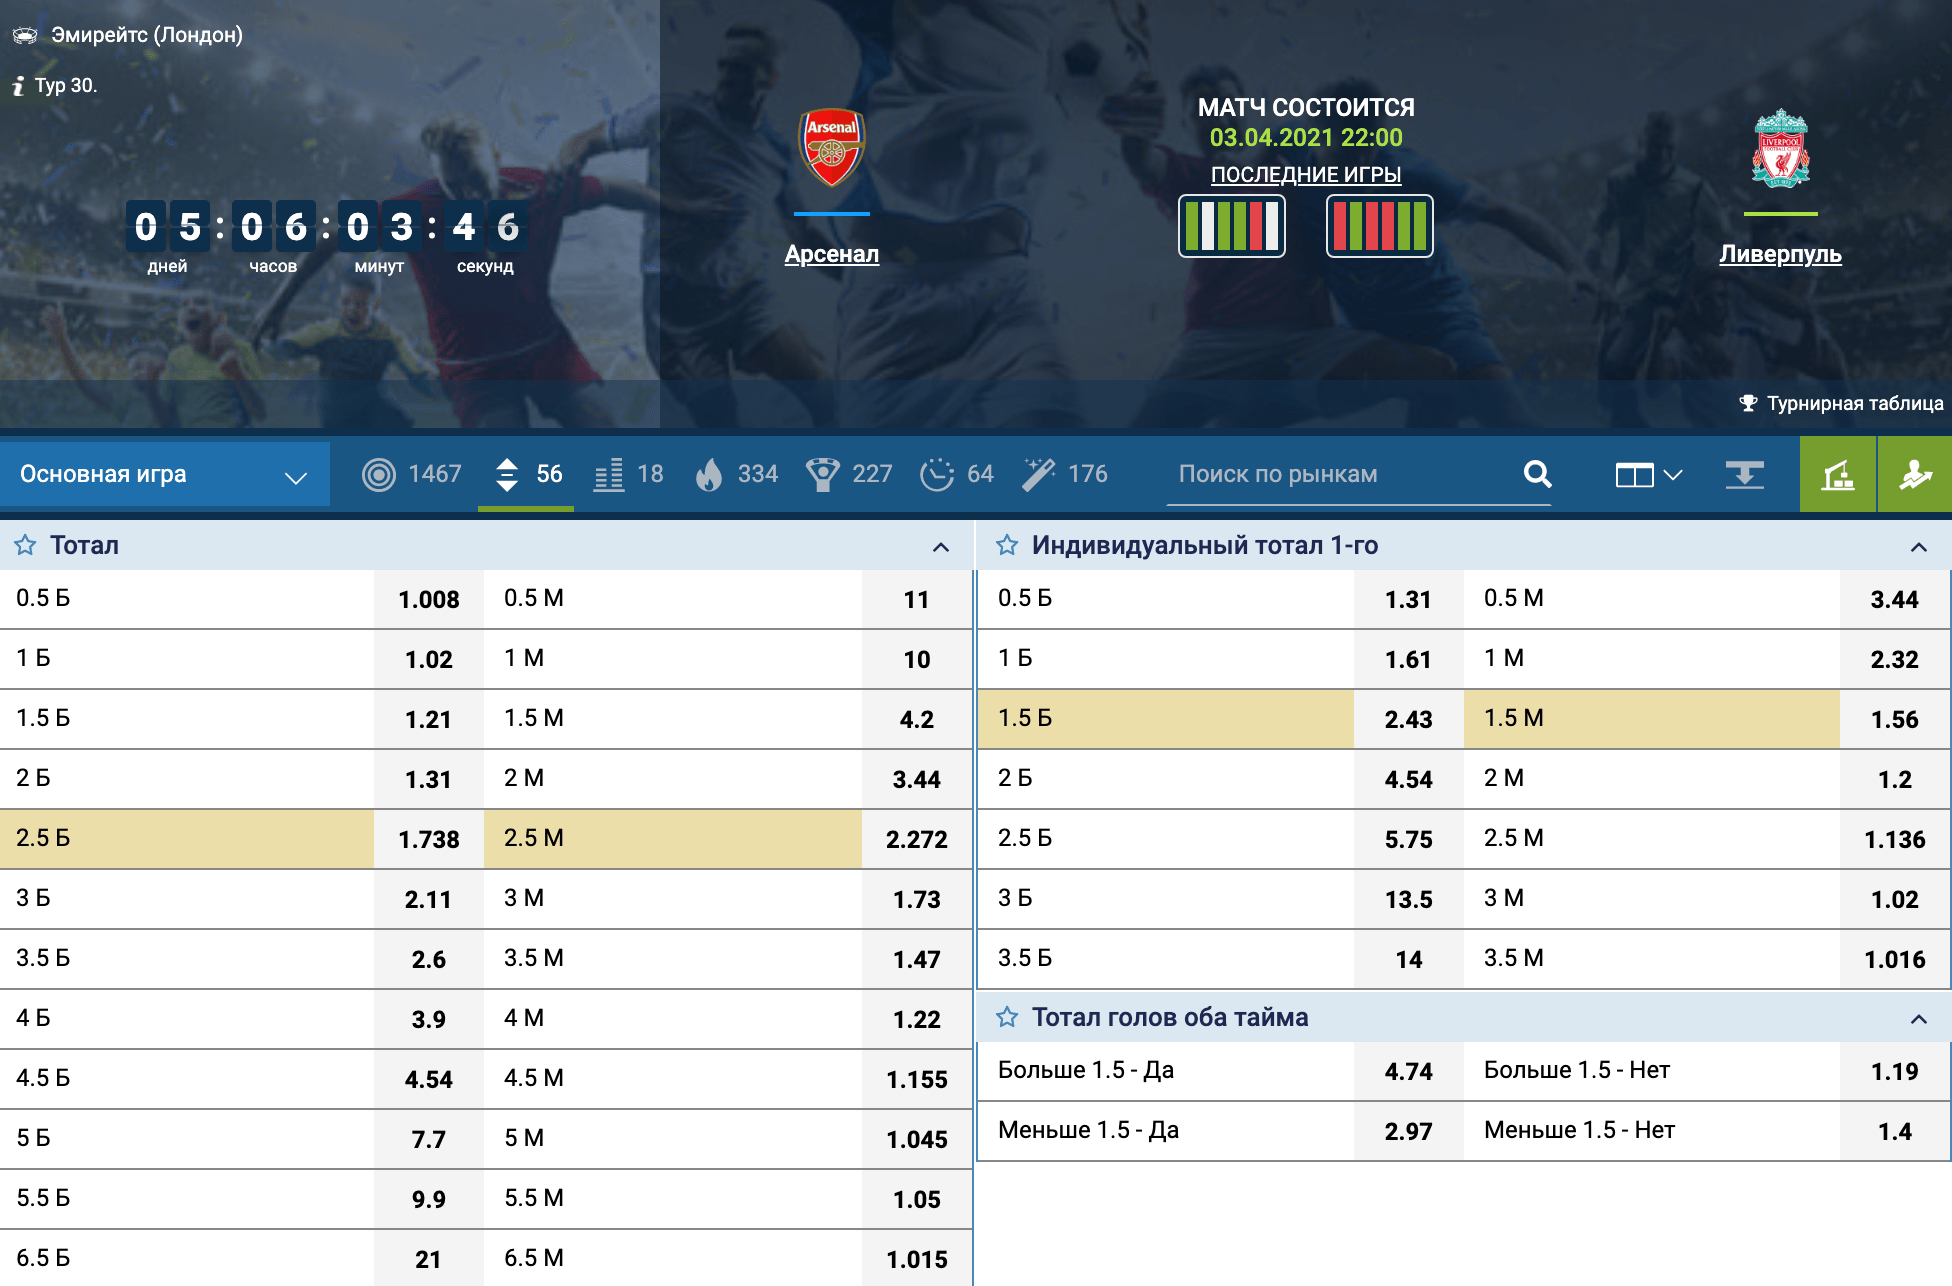This screenshot has width=1952, height=1286.
Task: Open the Арсенал team link
Action: tap(832, 254)
